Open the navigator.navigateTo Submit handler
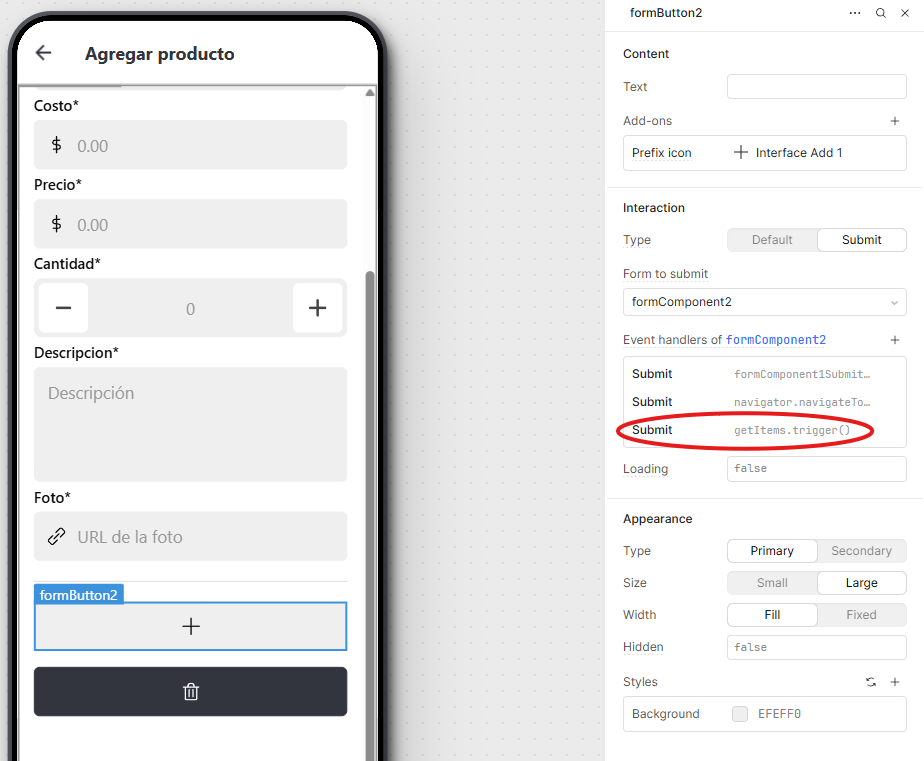The width and height of the screenshot is (924, 761). [x=764, y=402]
